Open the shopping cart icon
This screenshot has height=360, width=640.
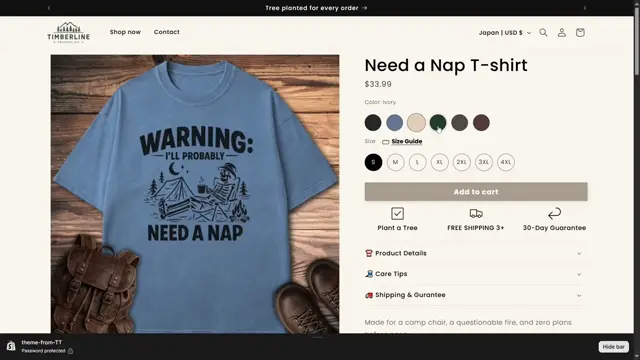point(580,32)
